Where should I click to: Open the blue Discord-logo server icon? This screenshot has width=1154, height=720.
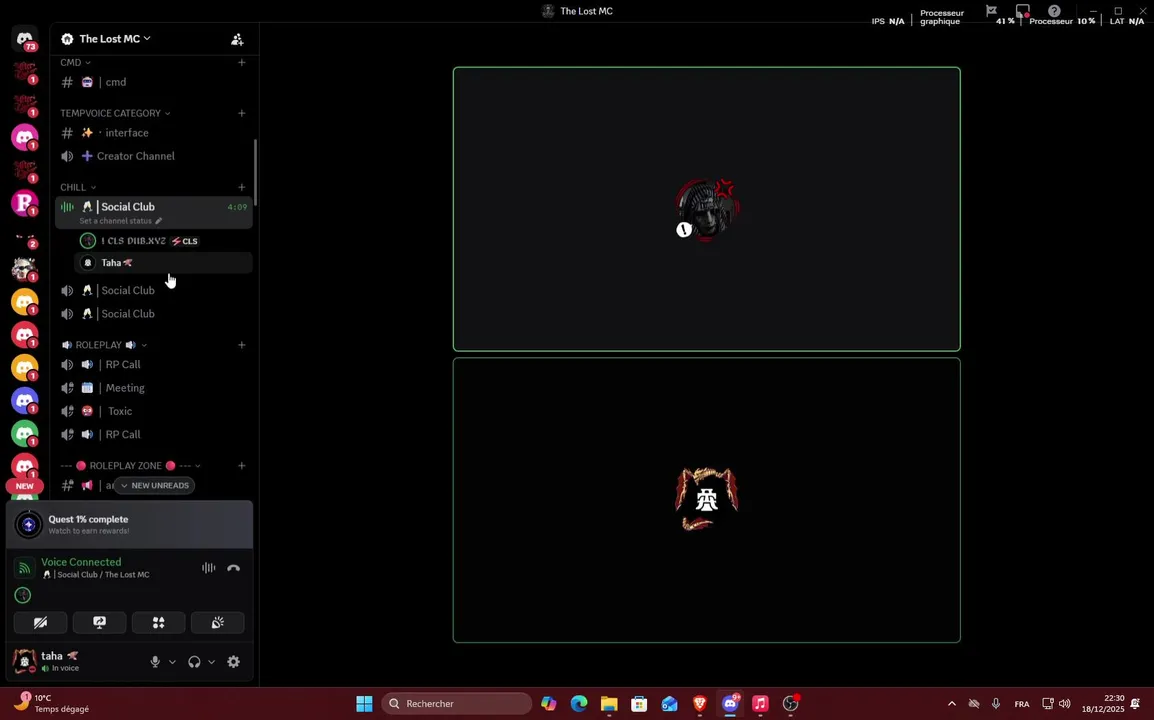pyautogui.click(x=24, y=400)
